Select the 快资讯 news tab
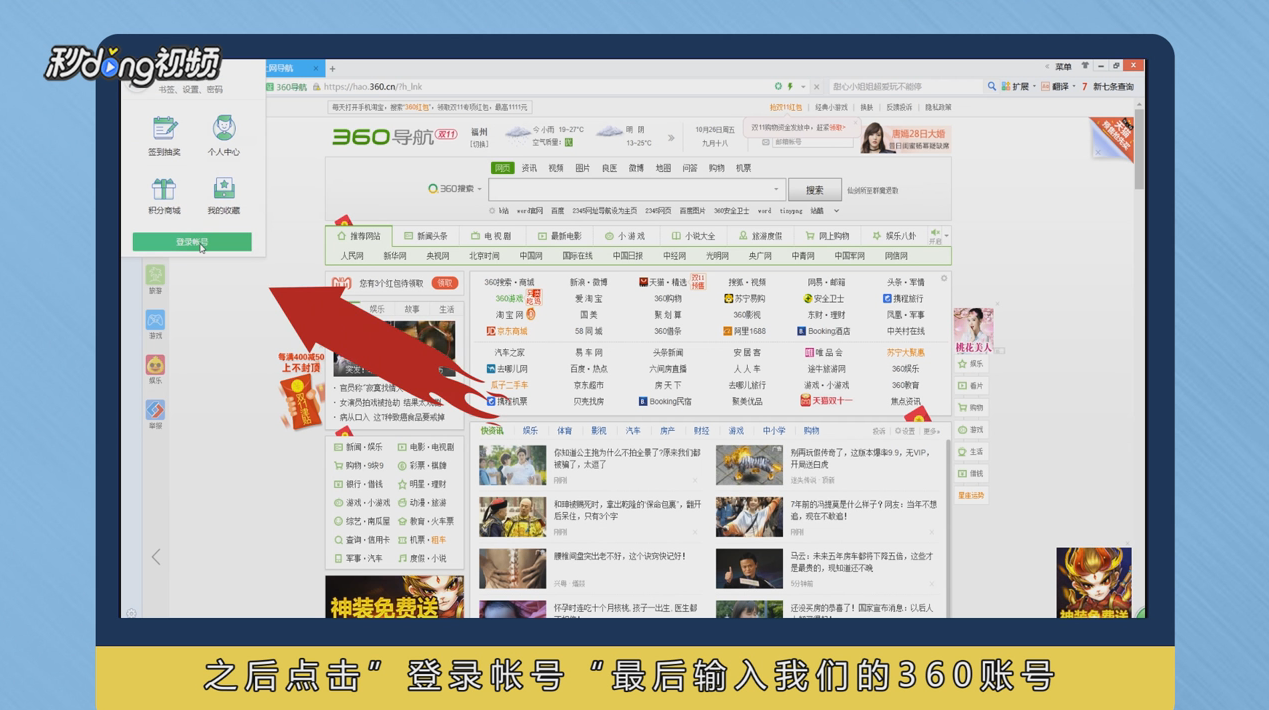The width and height of the screenshot is (1269, 710). [x=491, y=431]
